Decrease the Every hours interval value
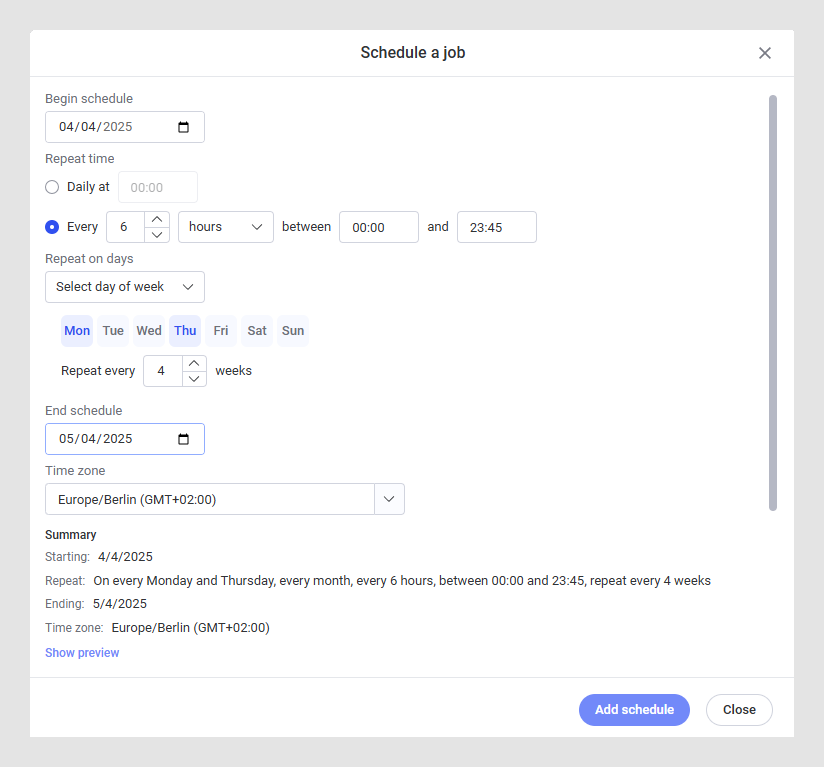Image resolution: width=824 pixels, height=767 pixels. point(158,235)
